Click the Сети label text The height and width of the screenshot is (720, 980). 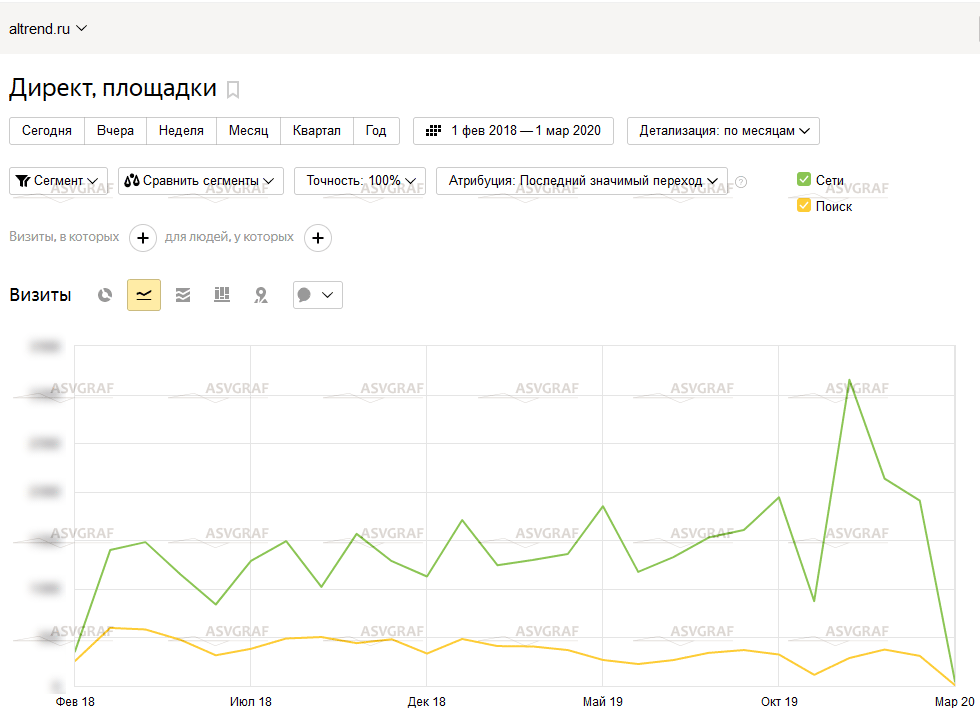point(829,180)
